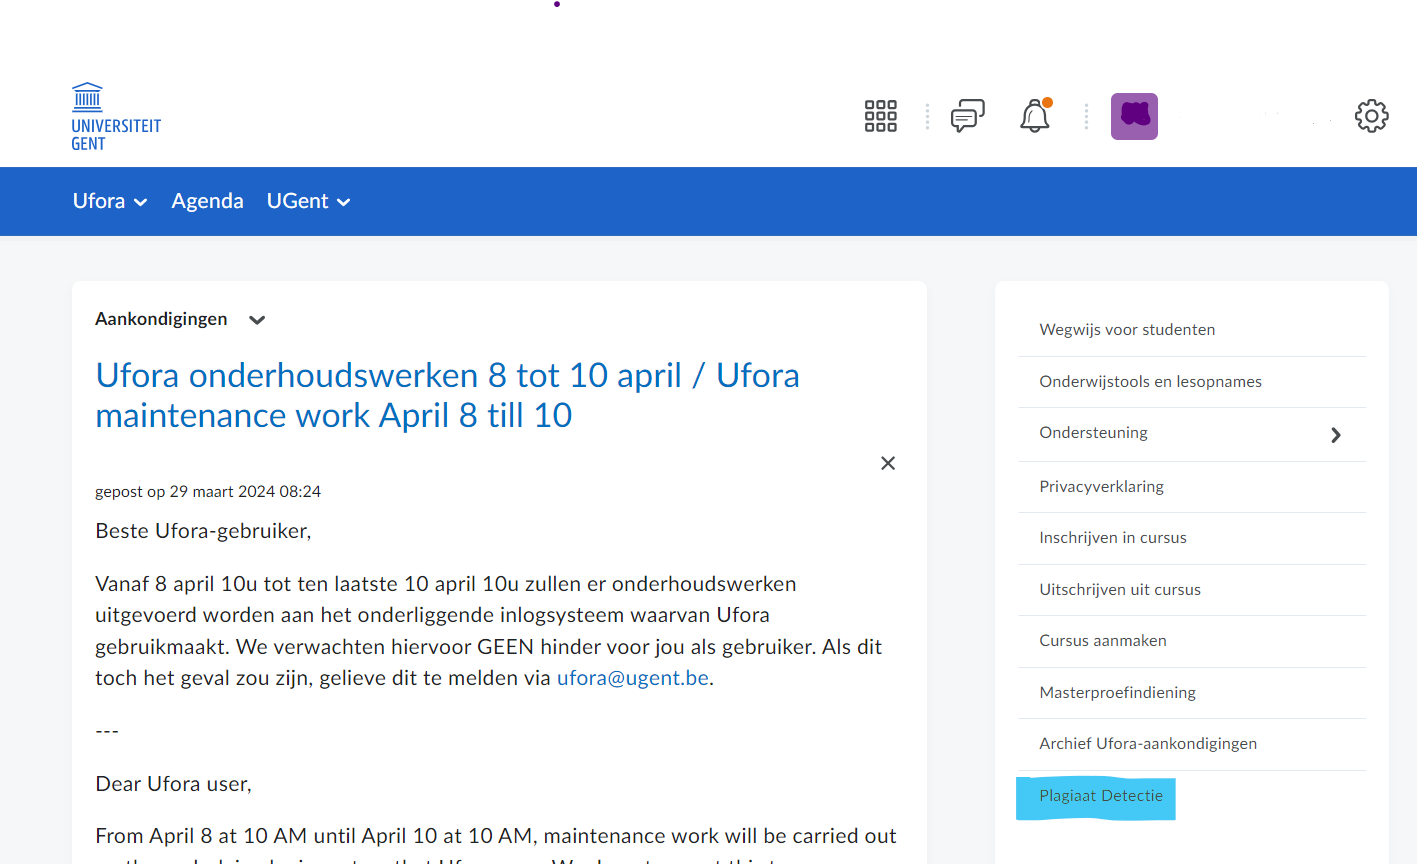Select the highlighted Plagiaat Detectie link
Viewport: 1417px width, 864px height.
[x=1100, y=796]
